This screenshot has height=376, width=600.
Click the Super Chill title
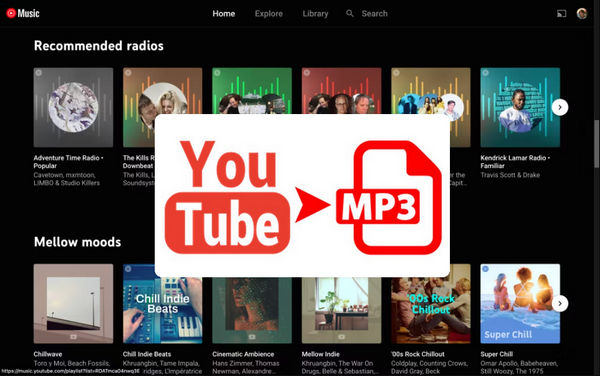click(x=496, y=354)
